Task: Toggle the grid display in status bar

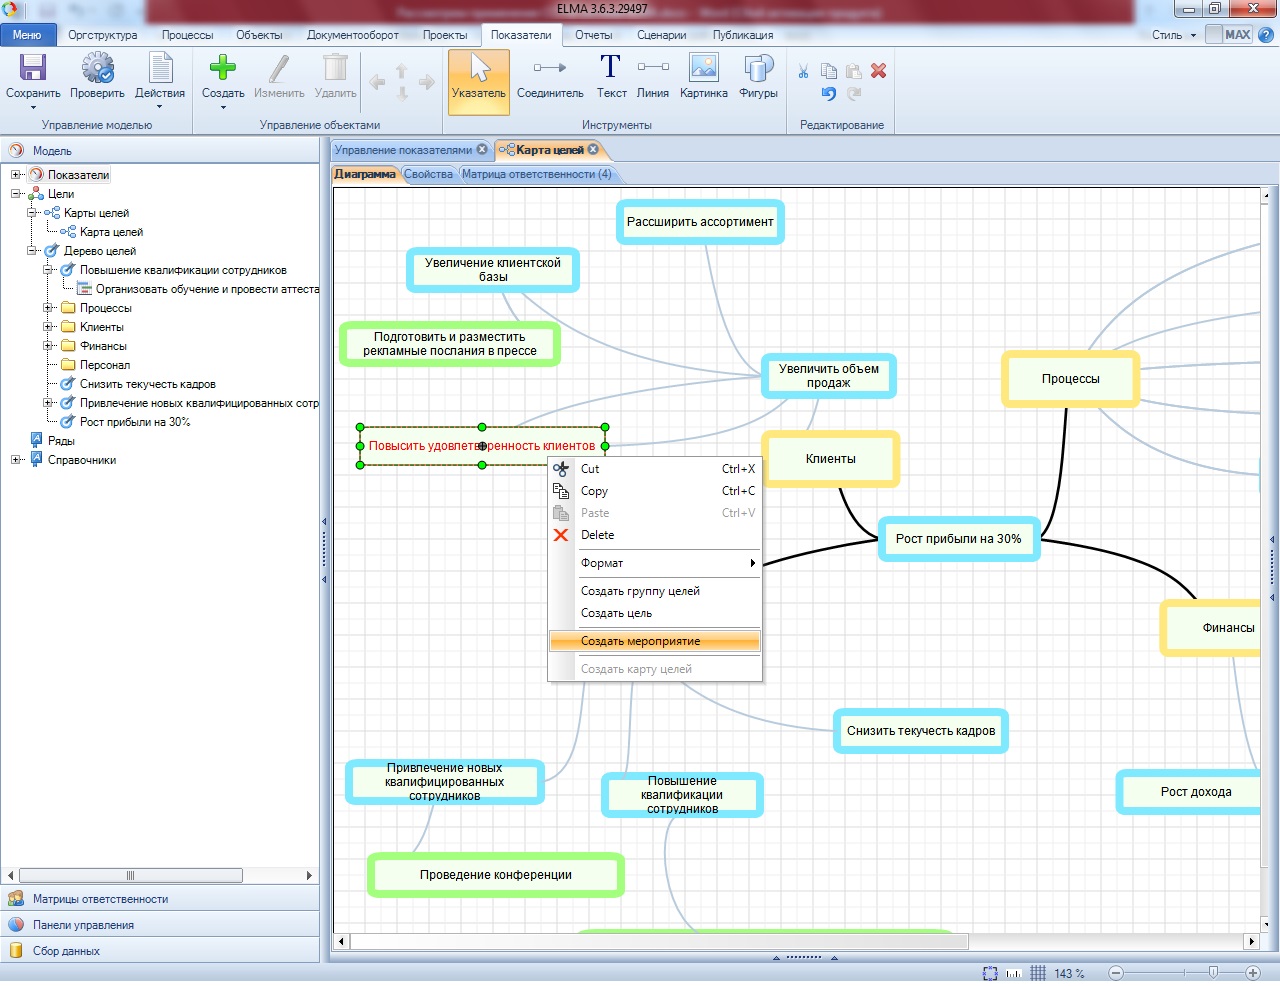Action: tap(1038, 973)
